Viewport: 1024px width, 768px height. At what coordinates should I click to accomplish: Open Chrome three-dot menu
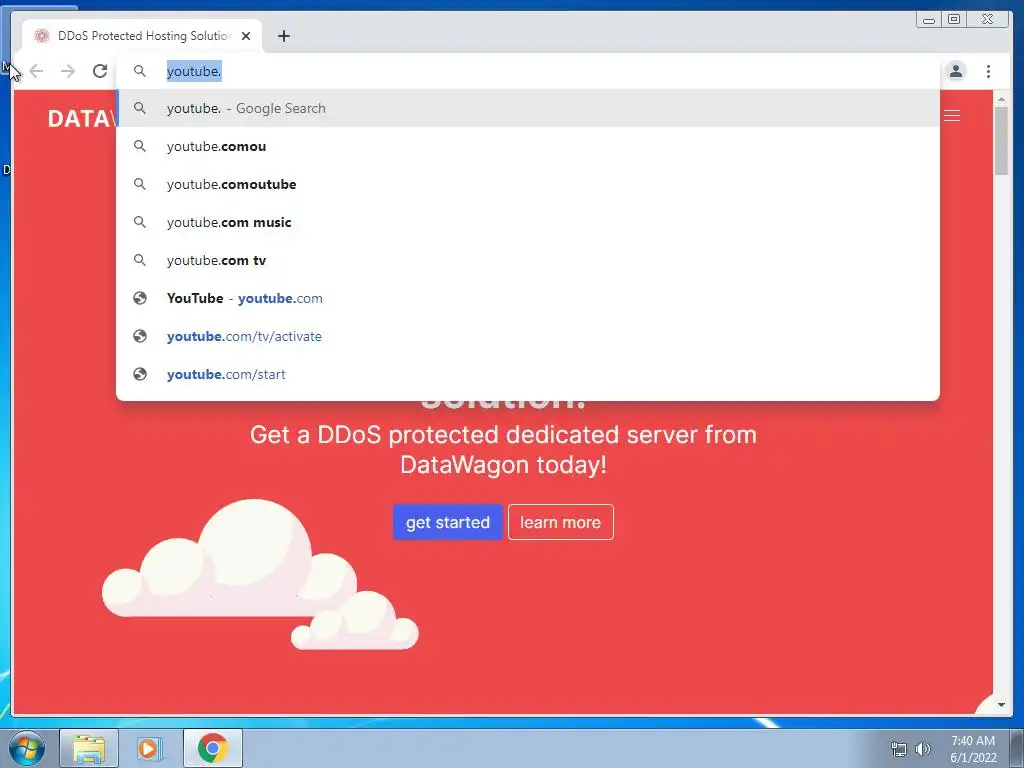pos(988,71)
